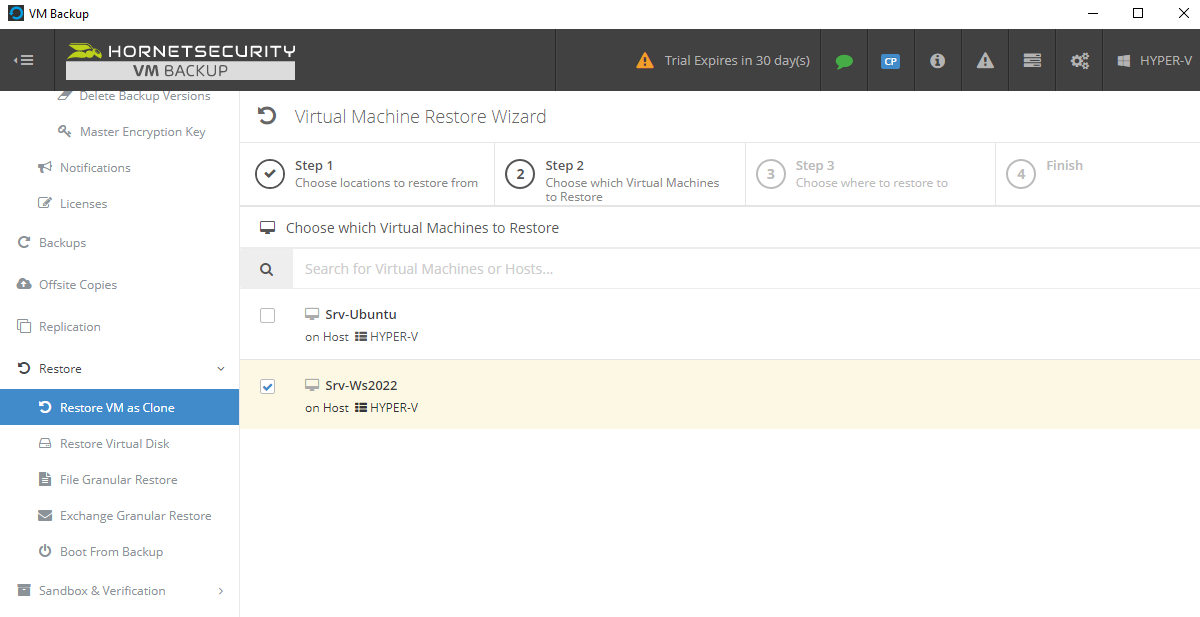Open the Notifications page

(x=95, y=168)
